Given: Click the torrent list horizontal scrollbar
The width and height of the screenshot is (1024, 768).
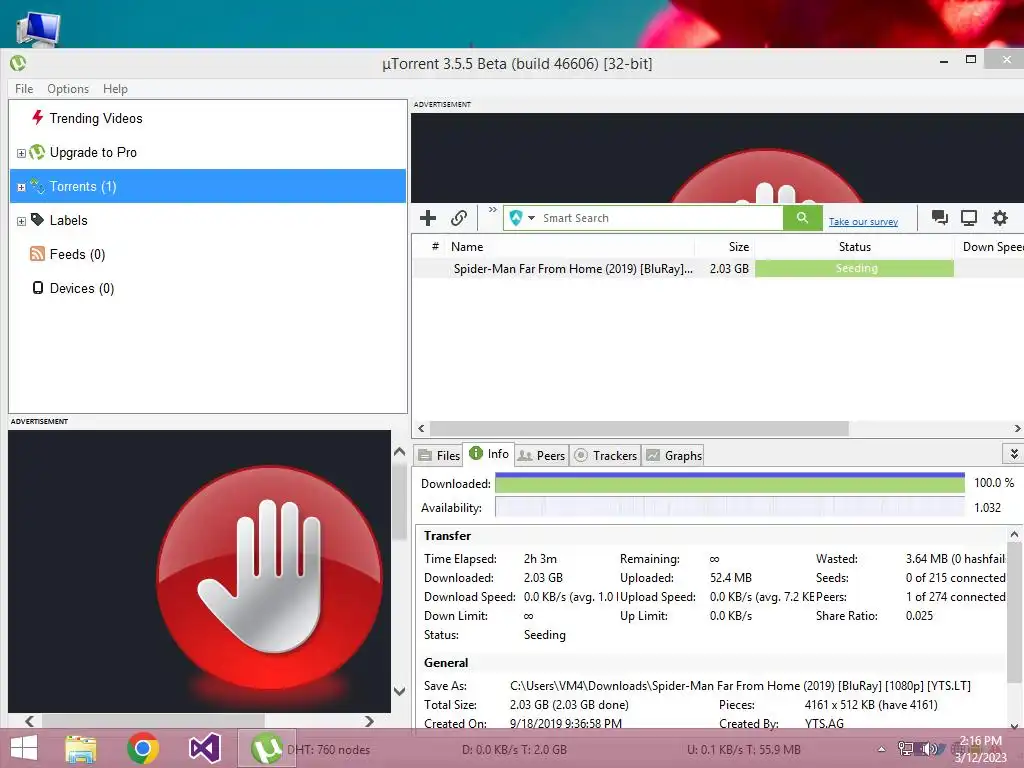Looking at the screenshot, I should coord(639,428).
